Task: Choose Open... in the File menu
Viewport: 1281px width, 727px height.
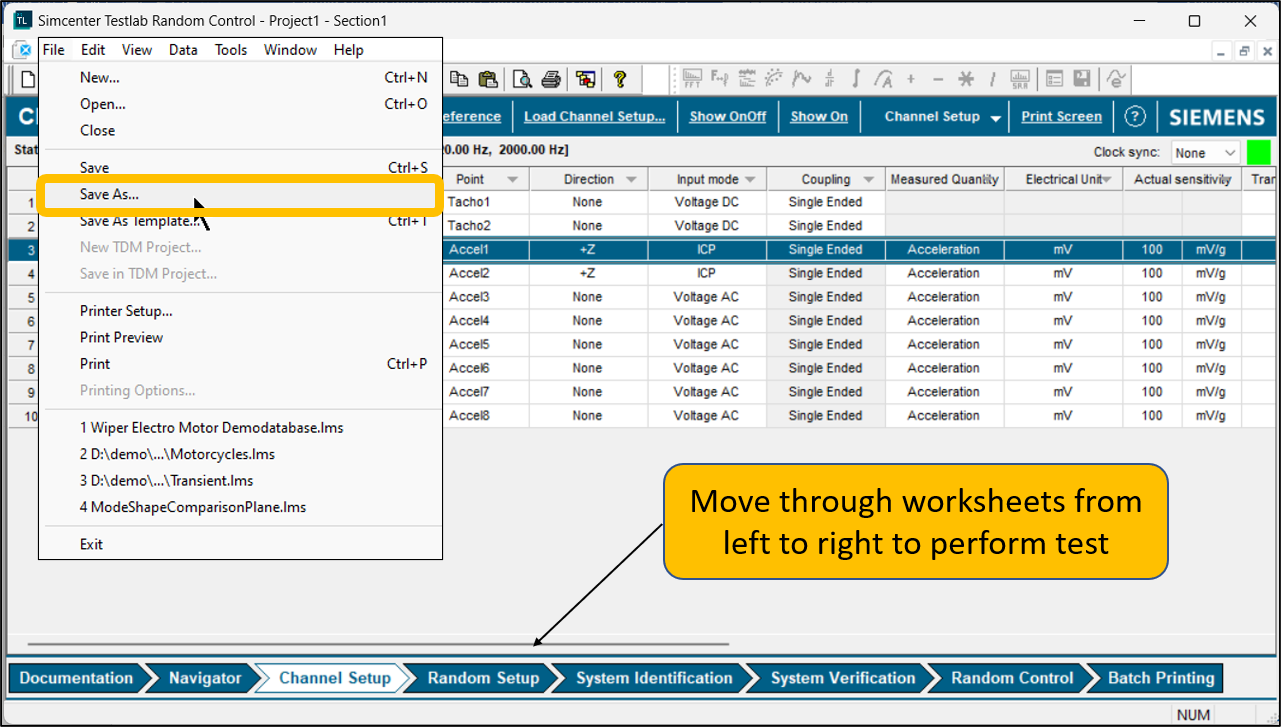Action: tap(103, 104)
